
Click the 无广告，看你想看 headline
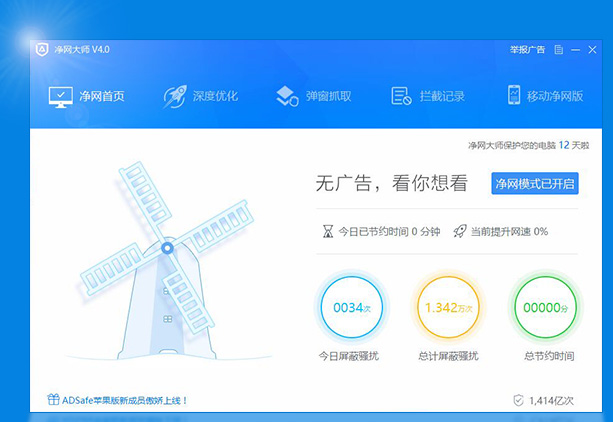[x=391, y=183]
